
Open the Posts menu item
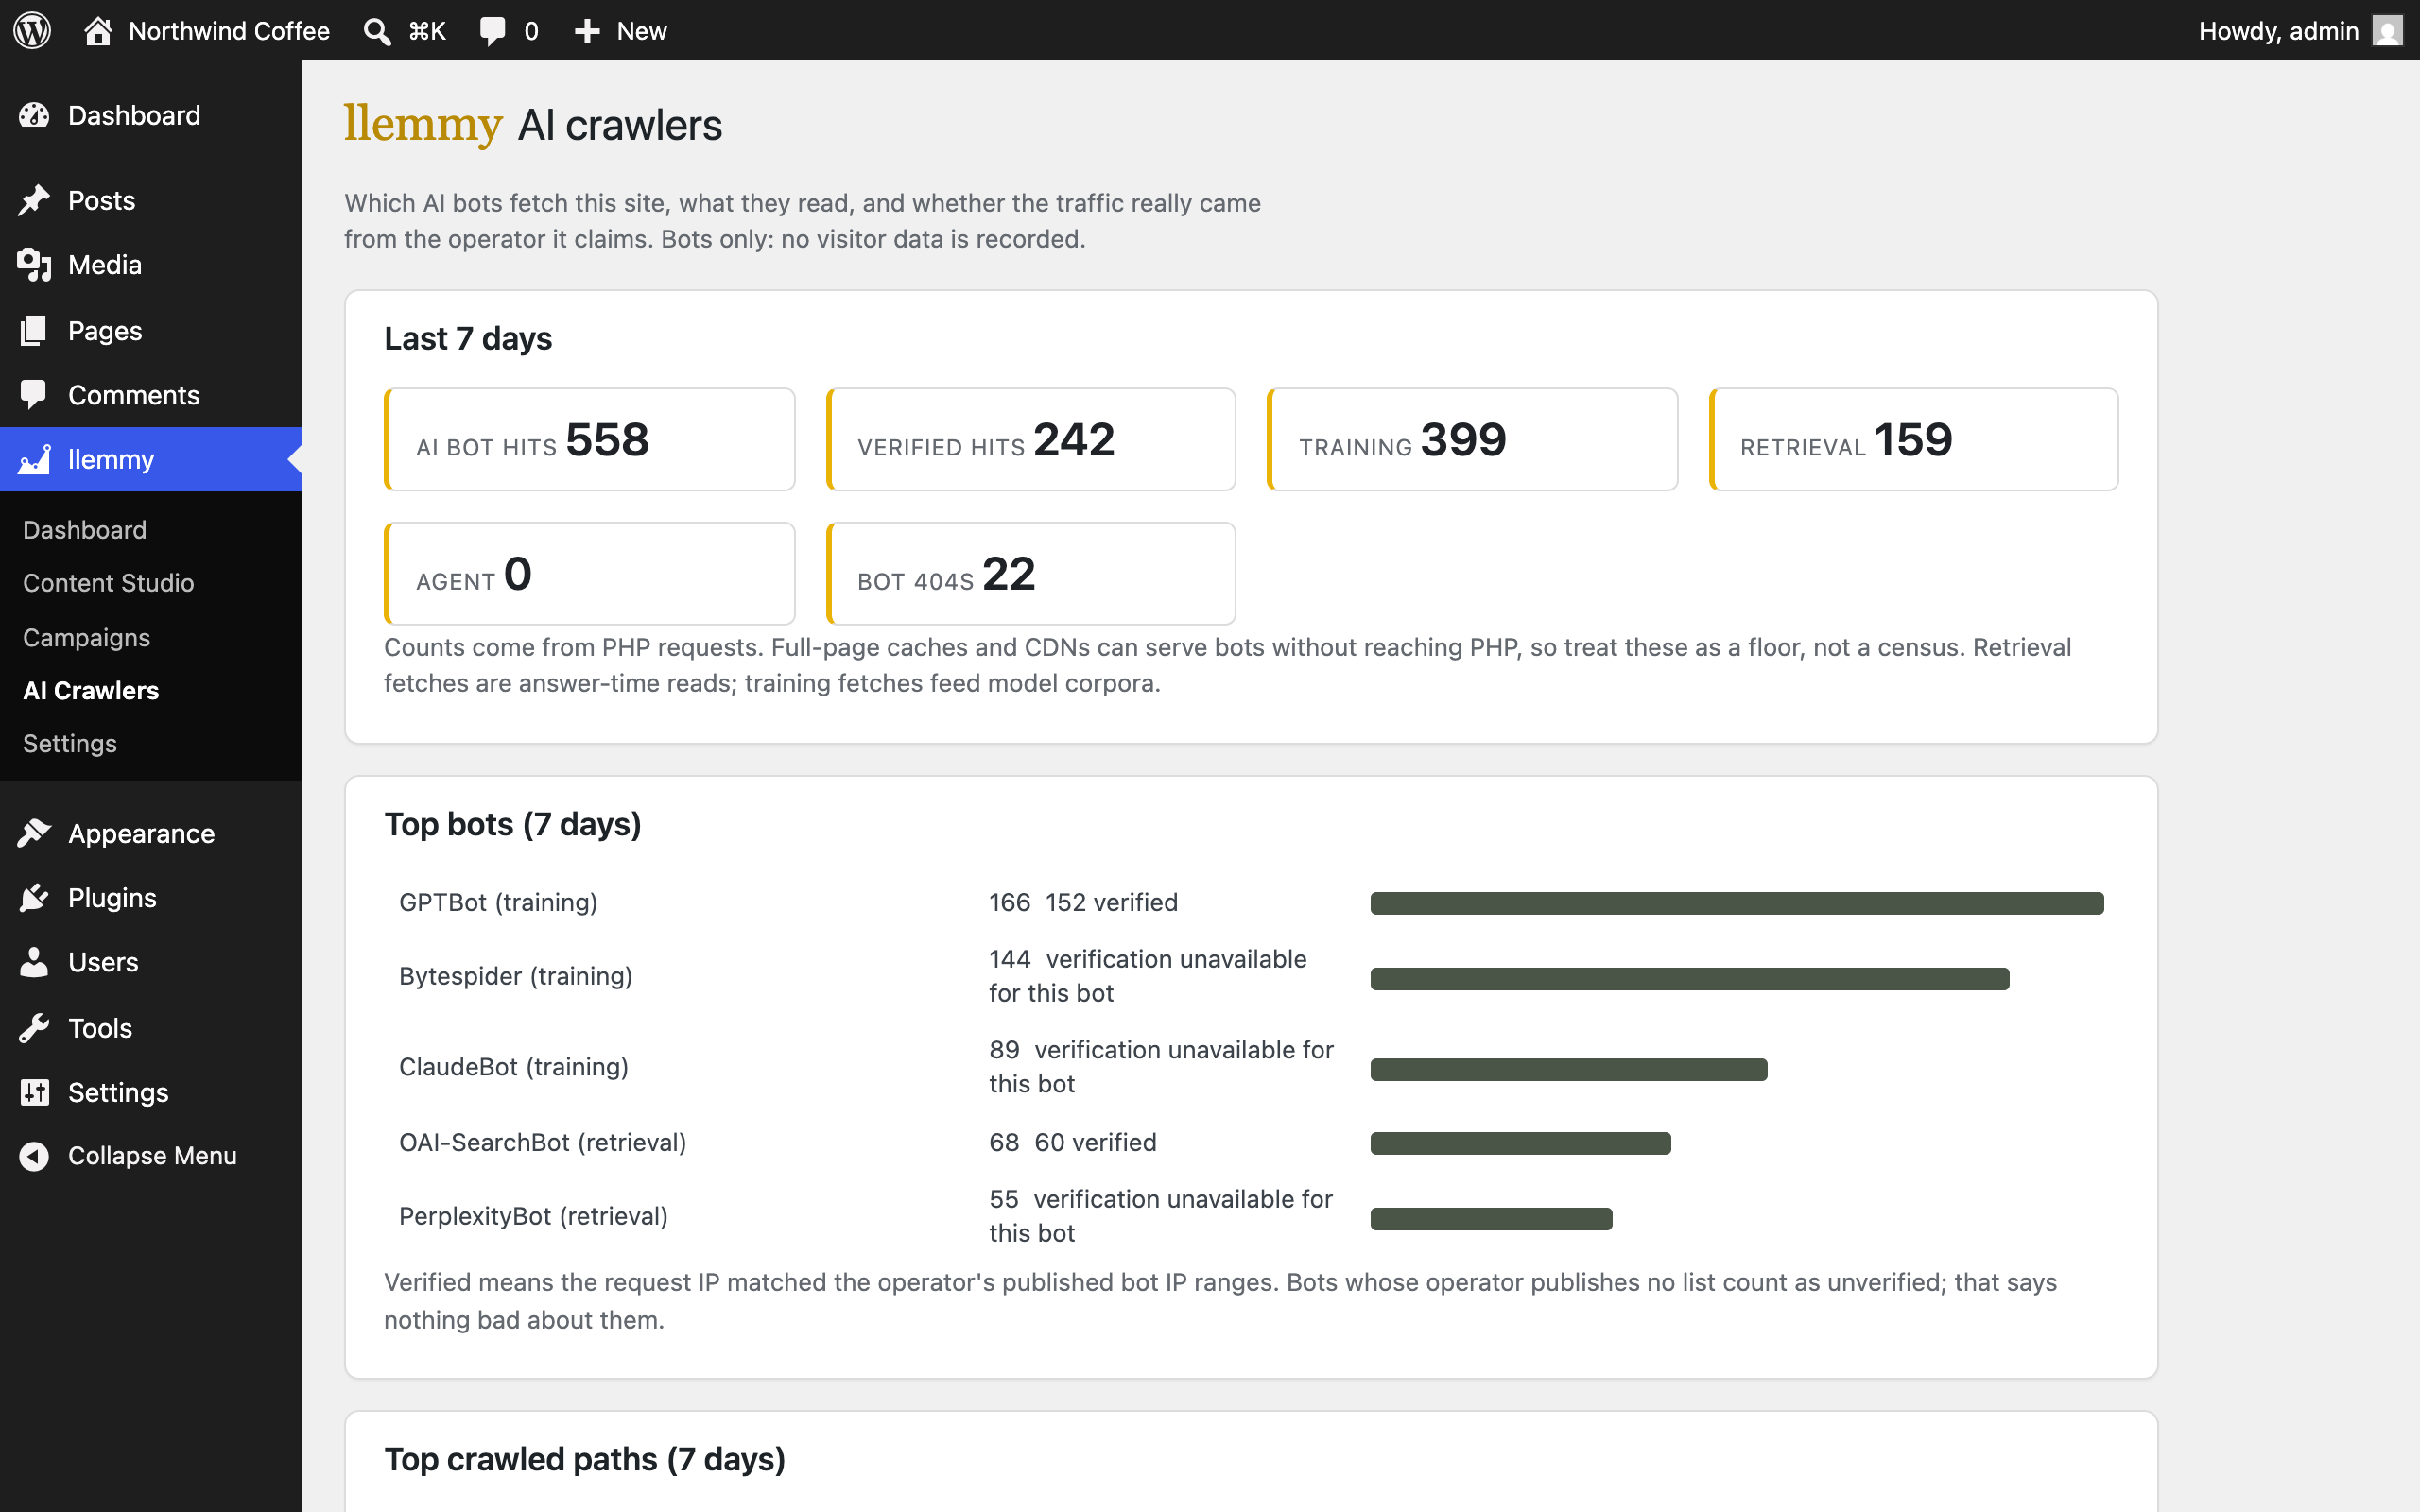(x=151, y=200)
